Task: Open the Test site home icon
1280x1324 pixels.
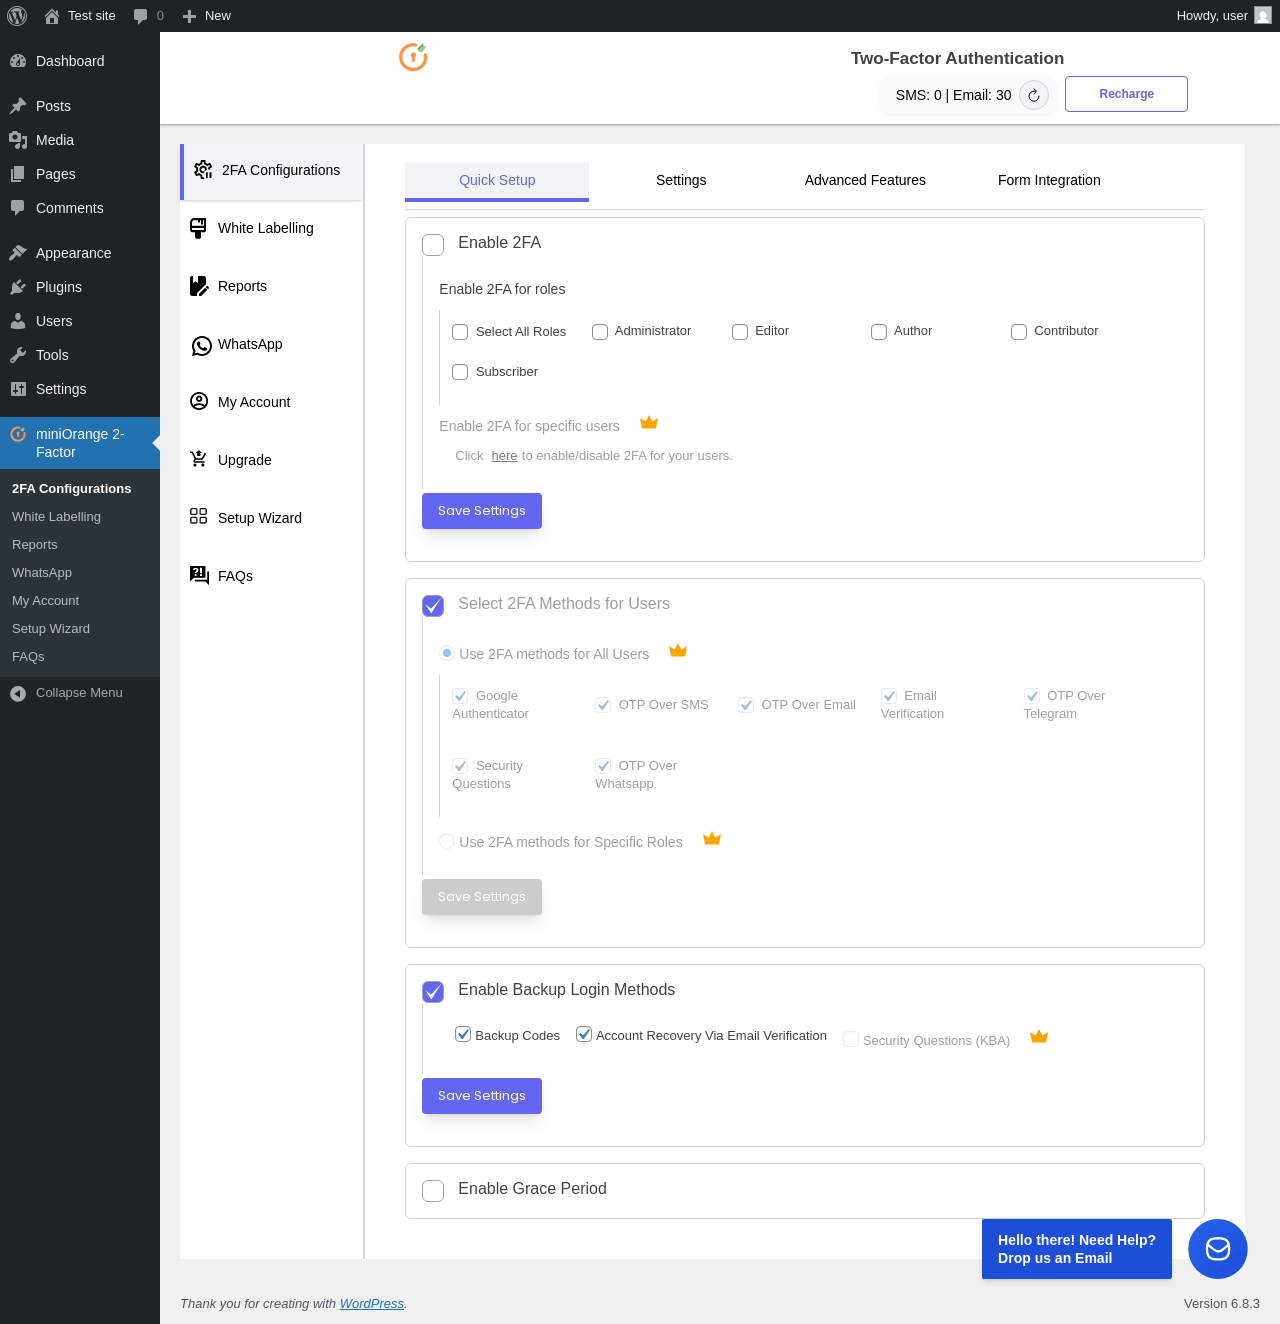Action: [x=52, y=16]
